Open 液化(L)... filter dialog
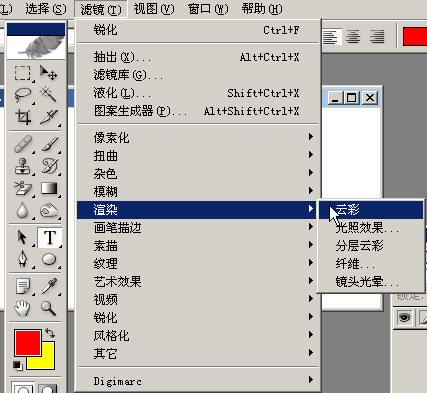 pos(197,93)
